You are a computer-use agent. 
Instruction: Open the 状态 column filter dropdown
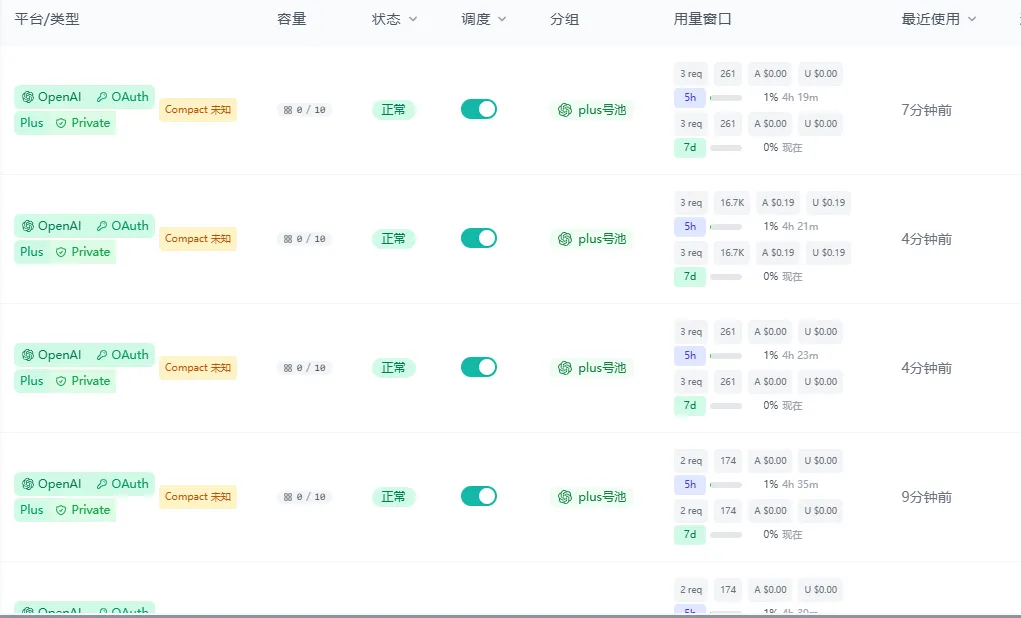click(x=413, y=20)
